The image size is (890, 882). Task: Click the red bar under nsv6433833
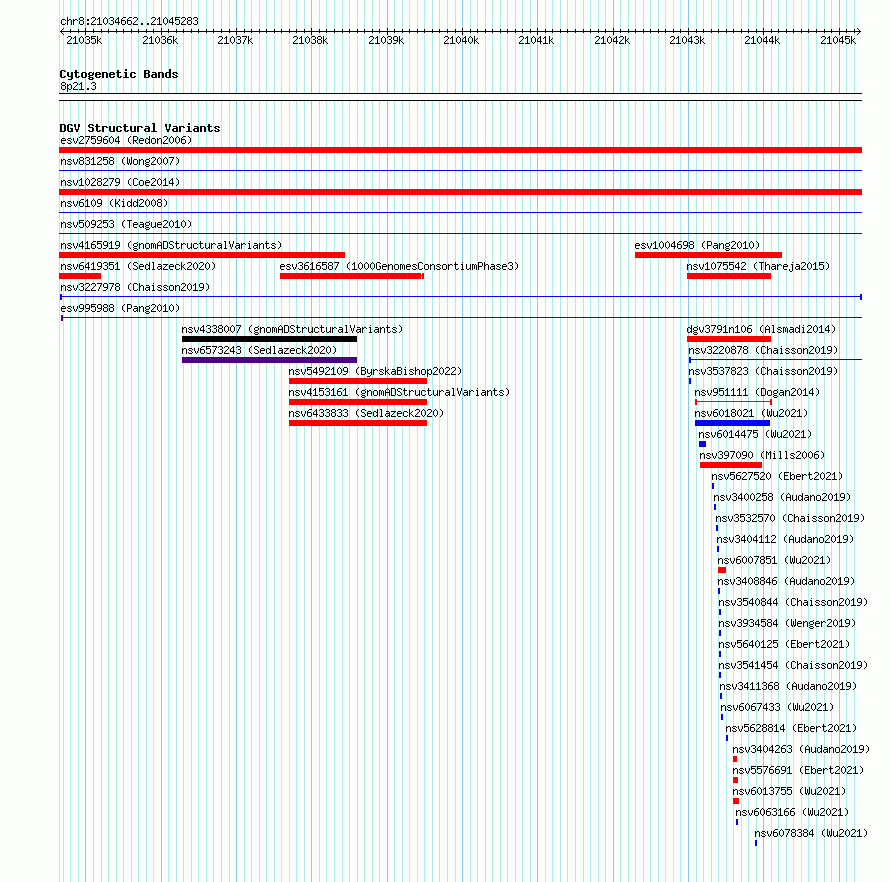(358, 423)
